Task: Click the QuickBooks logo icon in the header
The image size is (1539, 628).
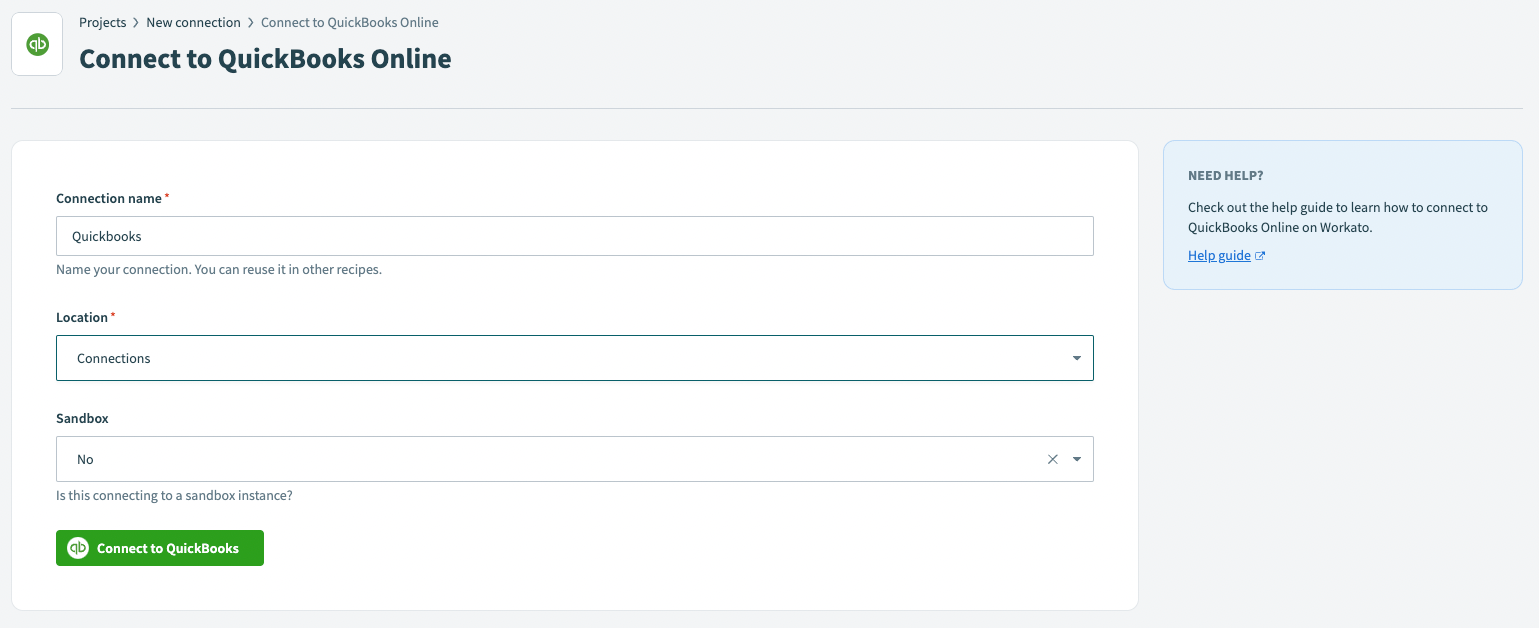Action: 36,43
